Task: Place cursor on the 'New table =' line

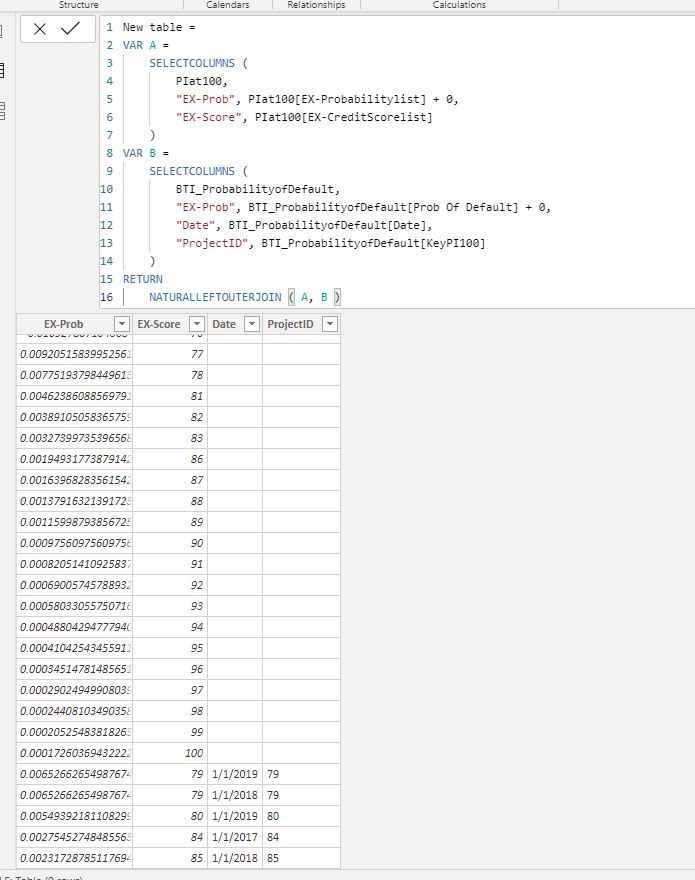Action: pyautogui.click(x=159, y=27)
